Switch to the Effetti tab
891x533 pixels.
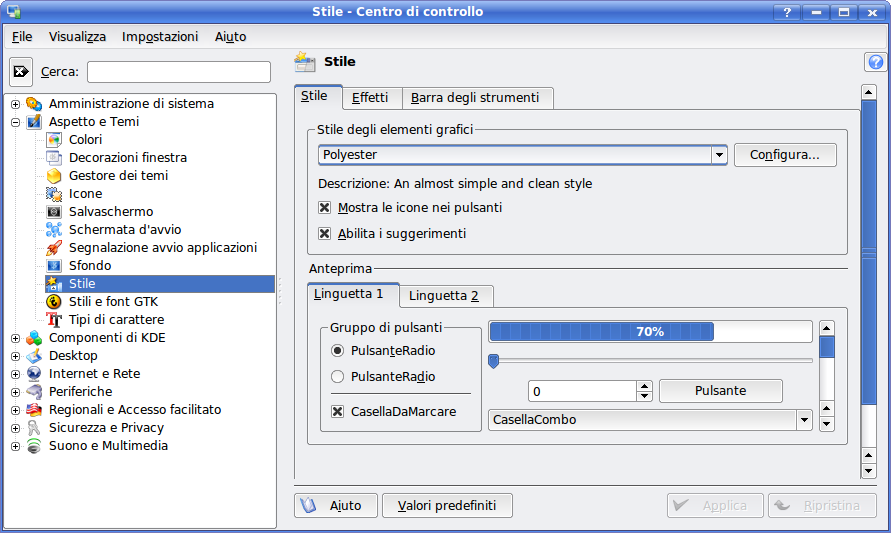point(370,98)
